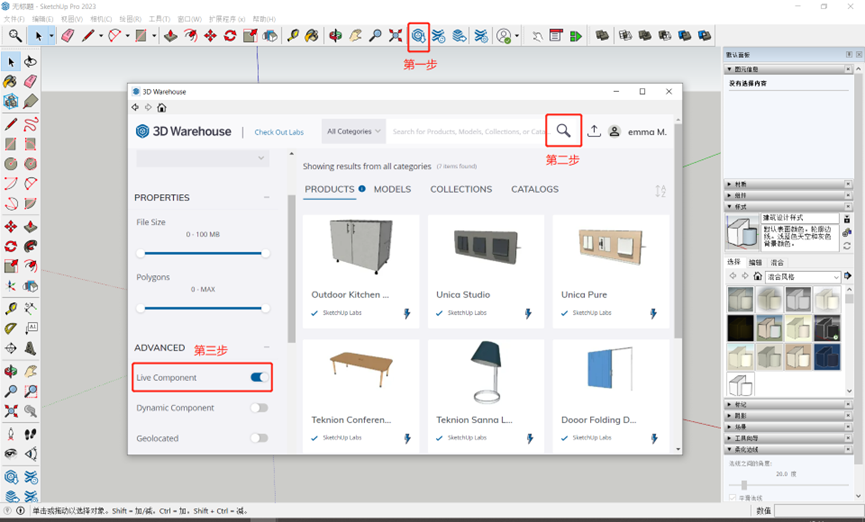This screenshot has height=522, width=865.
Task: Click the user account avatar icon
Action: pos(615,131)
